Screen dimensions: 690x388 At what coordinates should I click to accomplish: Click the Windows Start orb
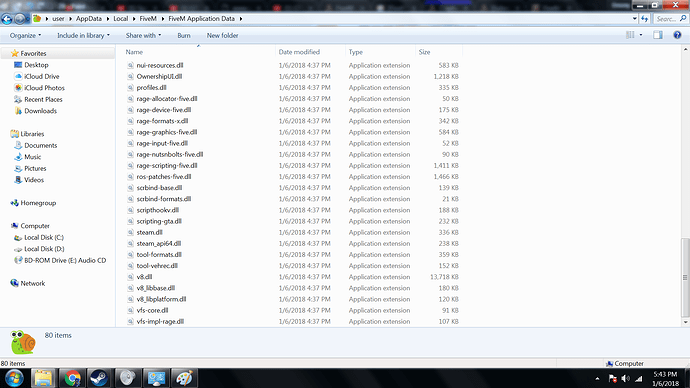pos(14,378)
